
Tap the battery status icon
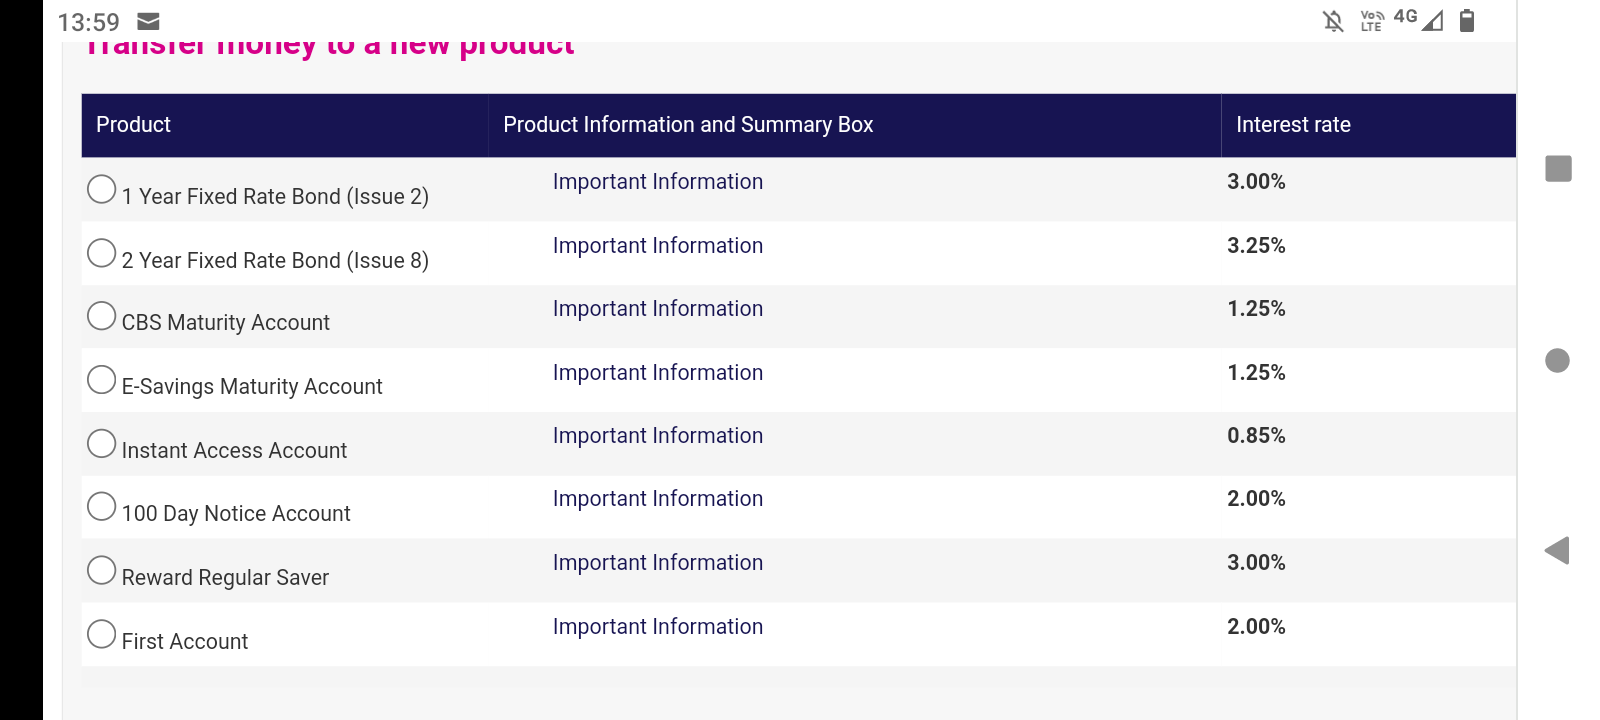pyautogui.click(x=1467, y=20)
